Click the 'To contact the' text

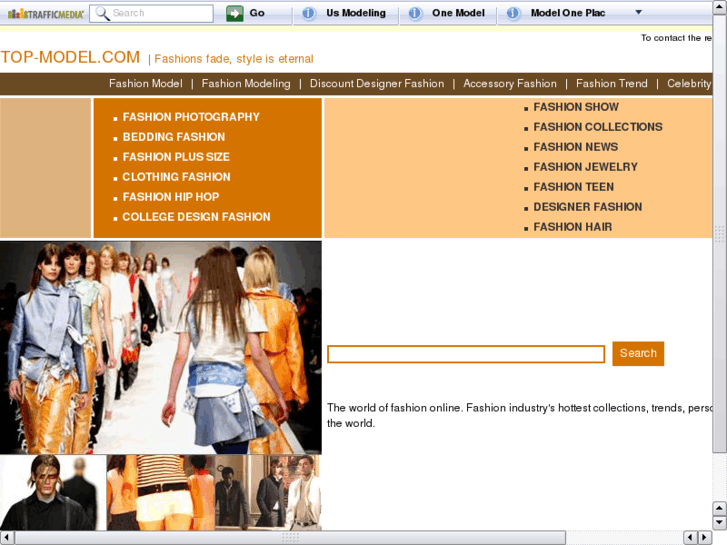676,38
